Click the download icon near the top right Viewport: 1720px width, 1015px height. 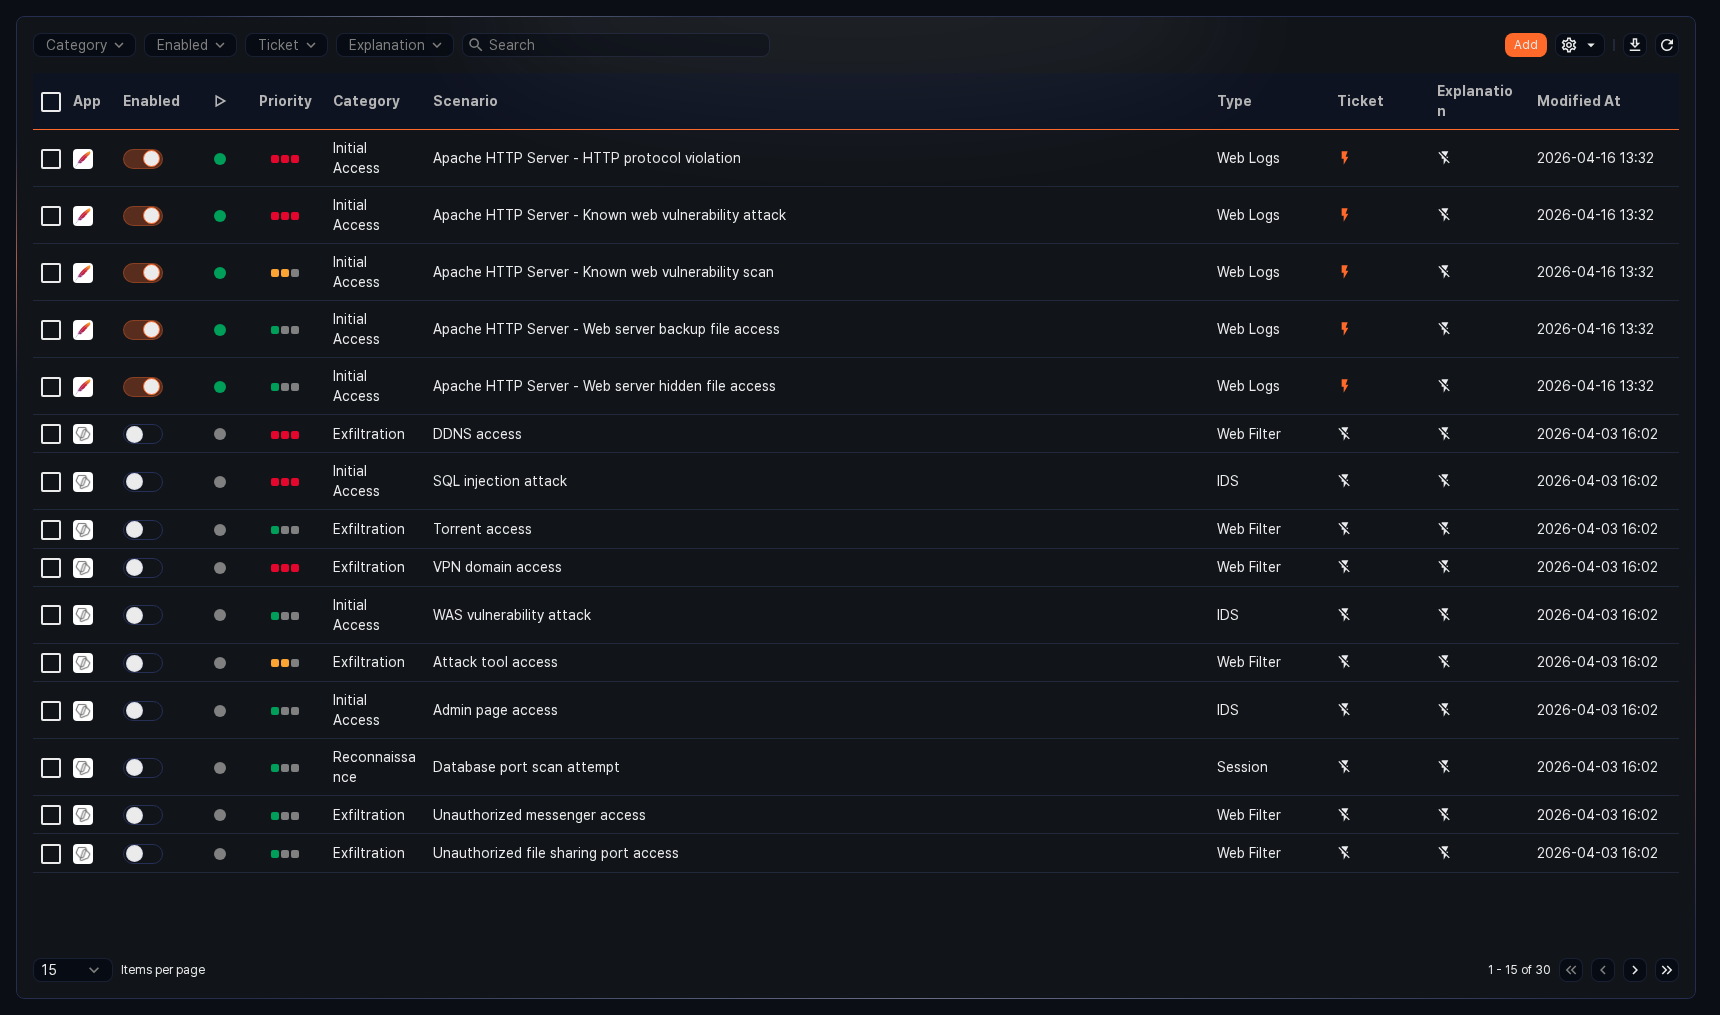[1634, 45]
